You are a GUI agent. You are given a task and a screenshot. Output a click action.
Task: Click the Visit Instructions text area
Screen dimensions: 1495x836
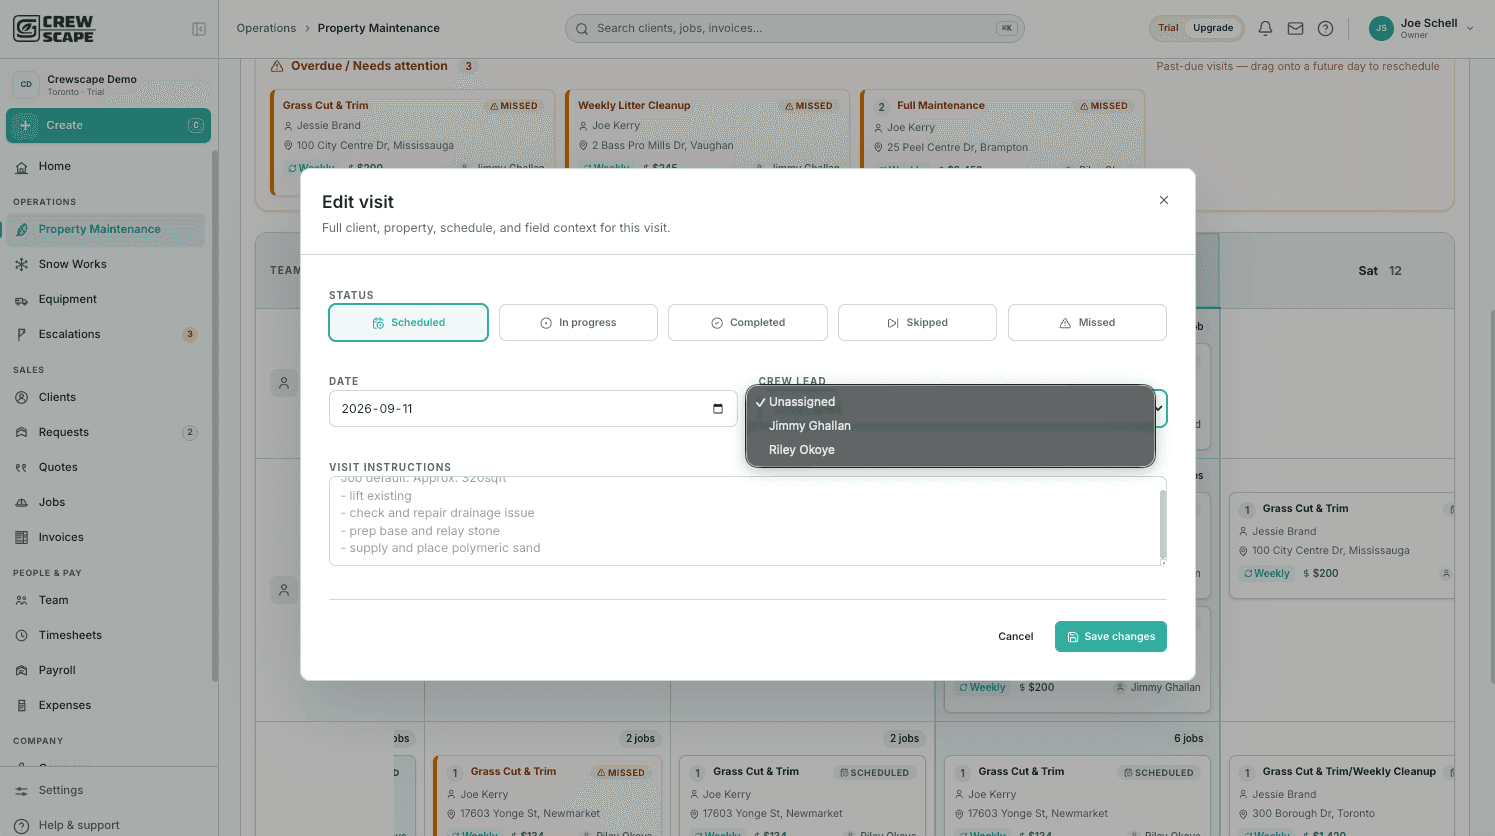[x=748, y=521]
